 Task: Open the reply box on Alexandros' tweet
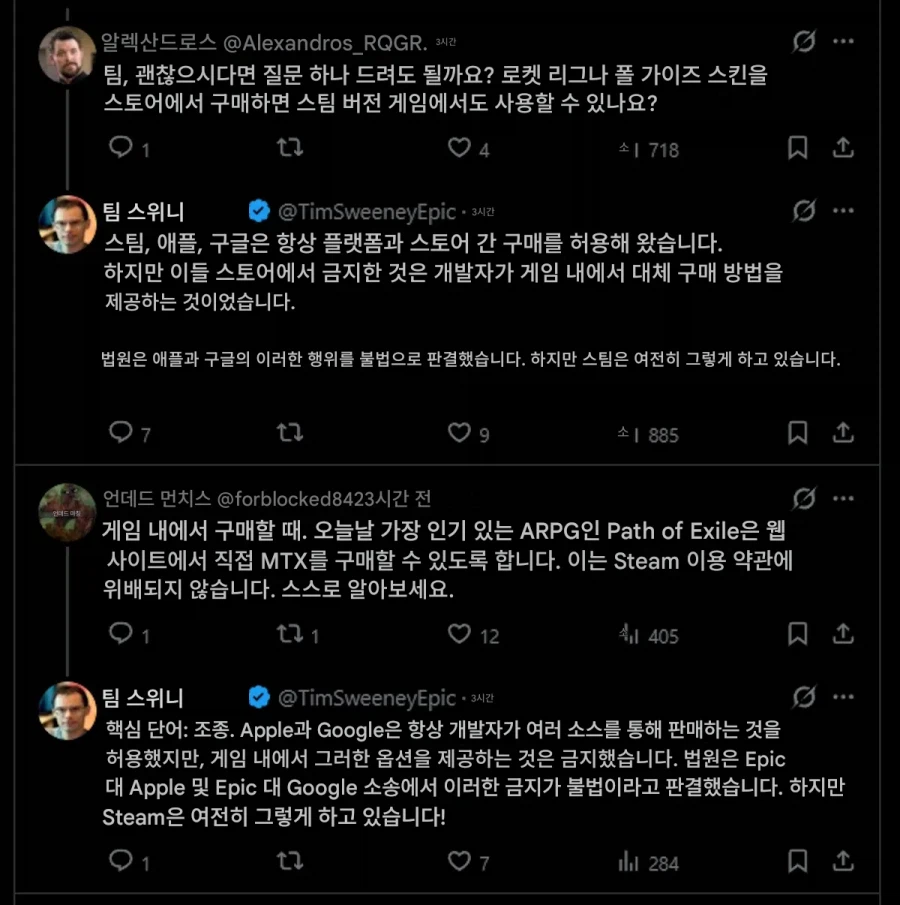click(x=122, y=148)
